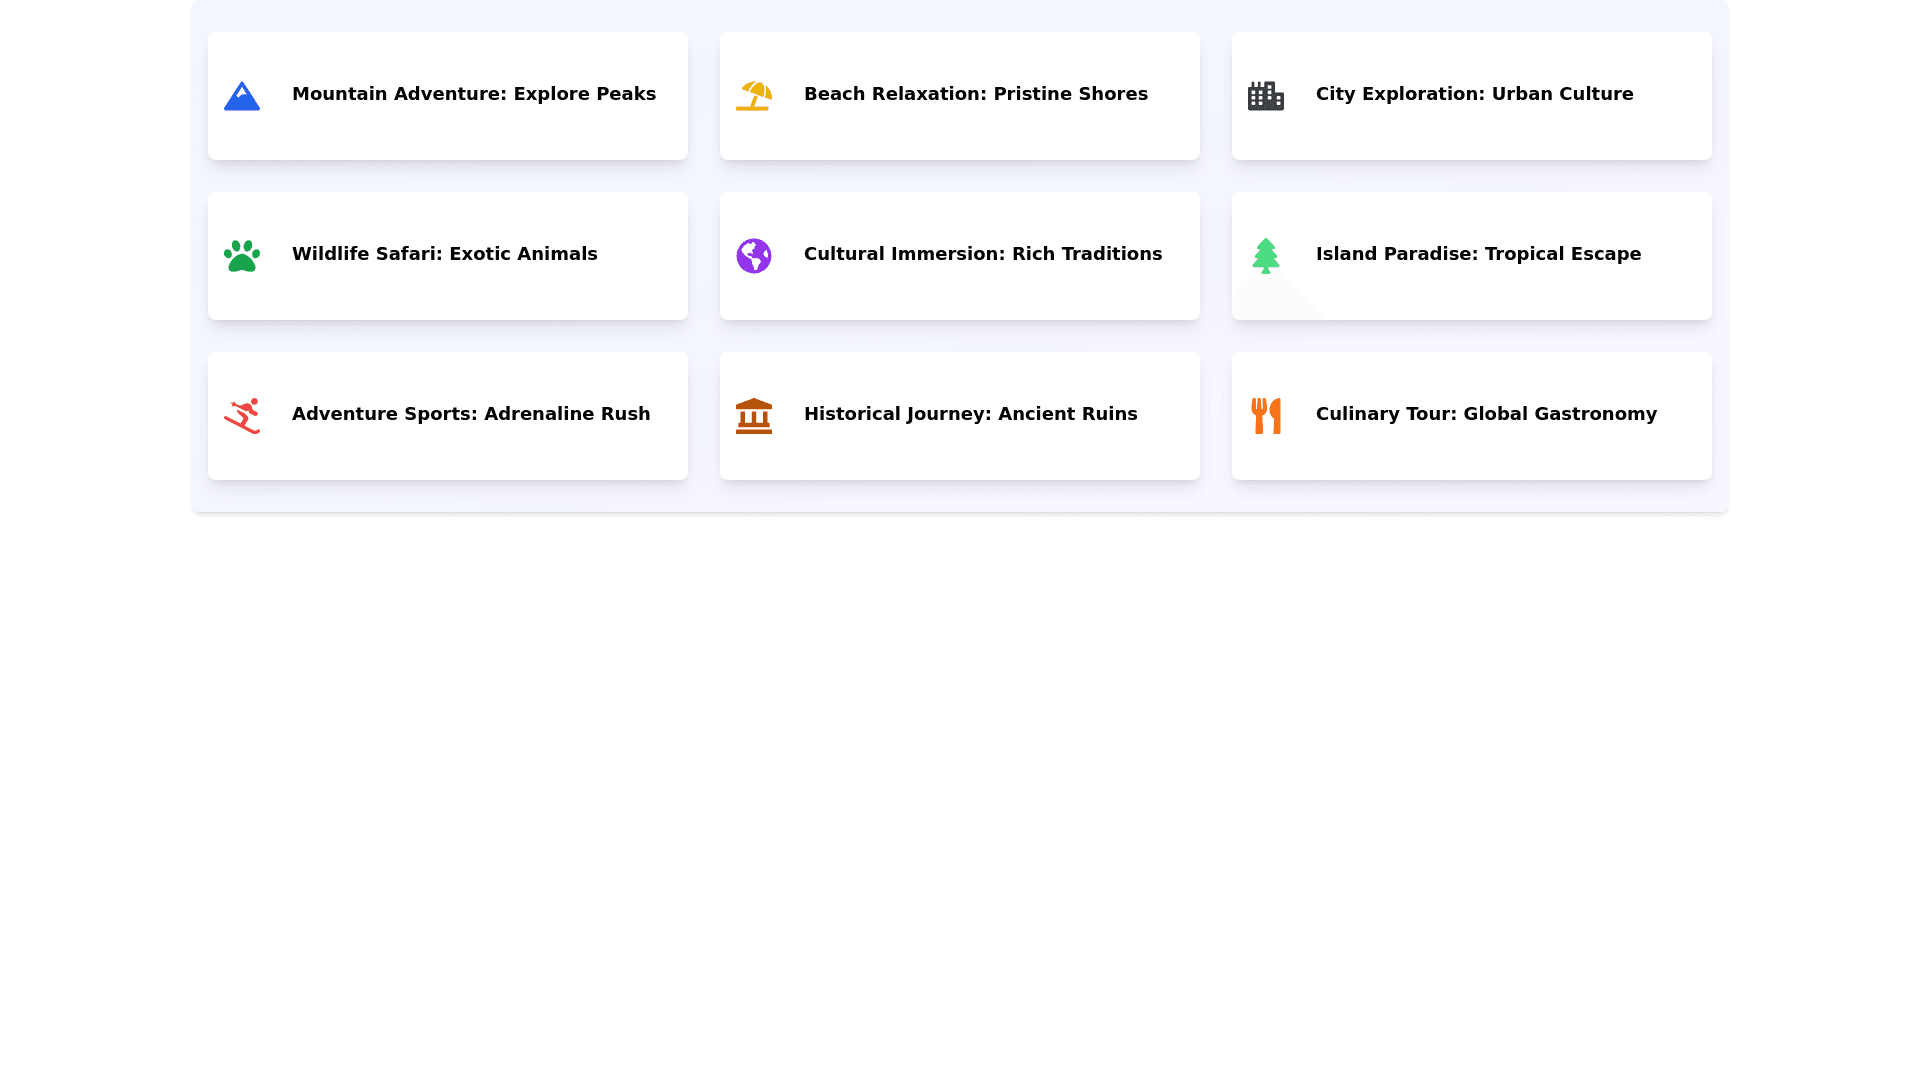
Task: Open Mountain Adventure: Explore Peaks
Action: (474, 94)
